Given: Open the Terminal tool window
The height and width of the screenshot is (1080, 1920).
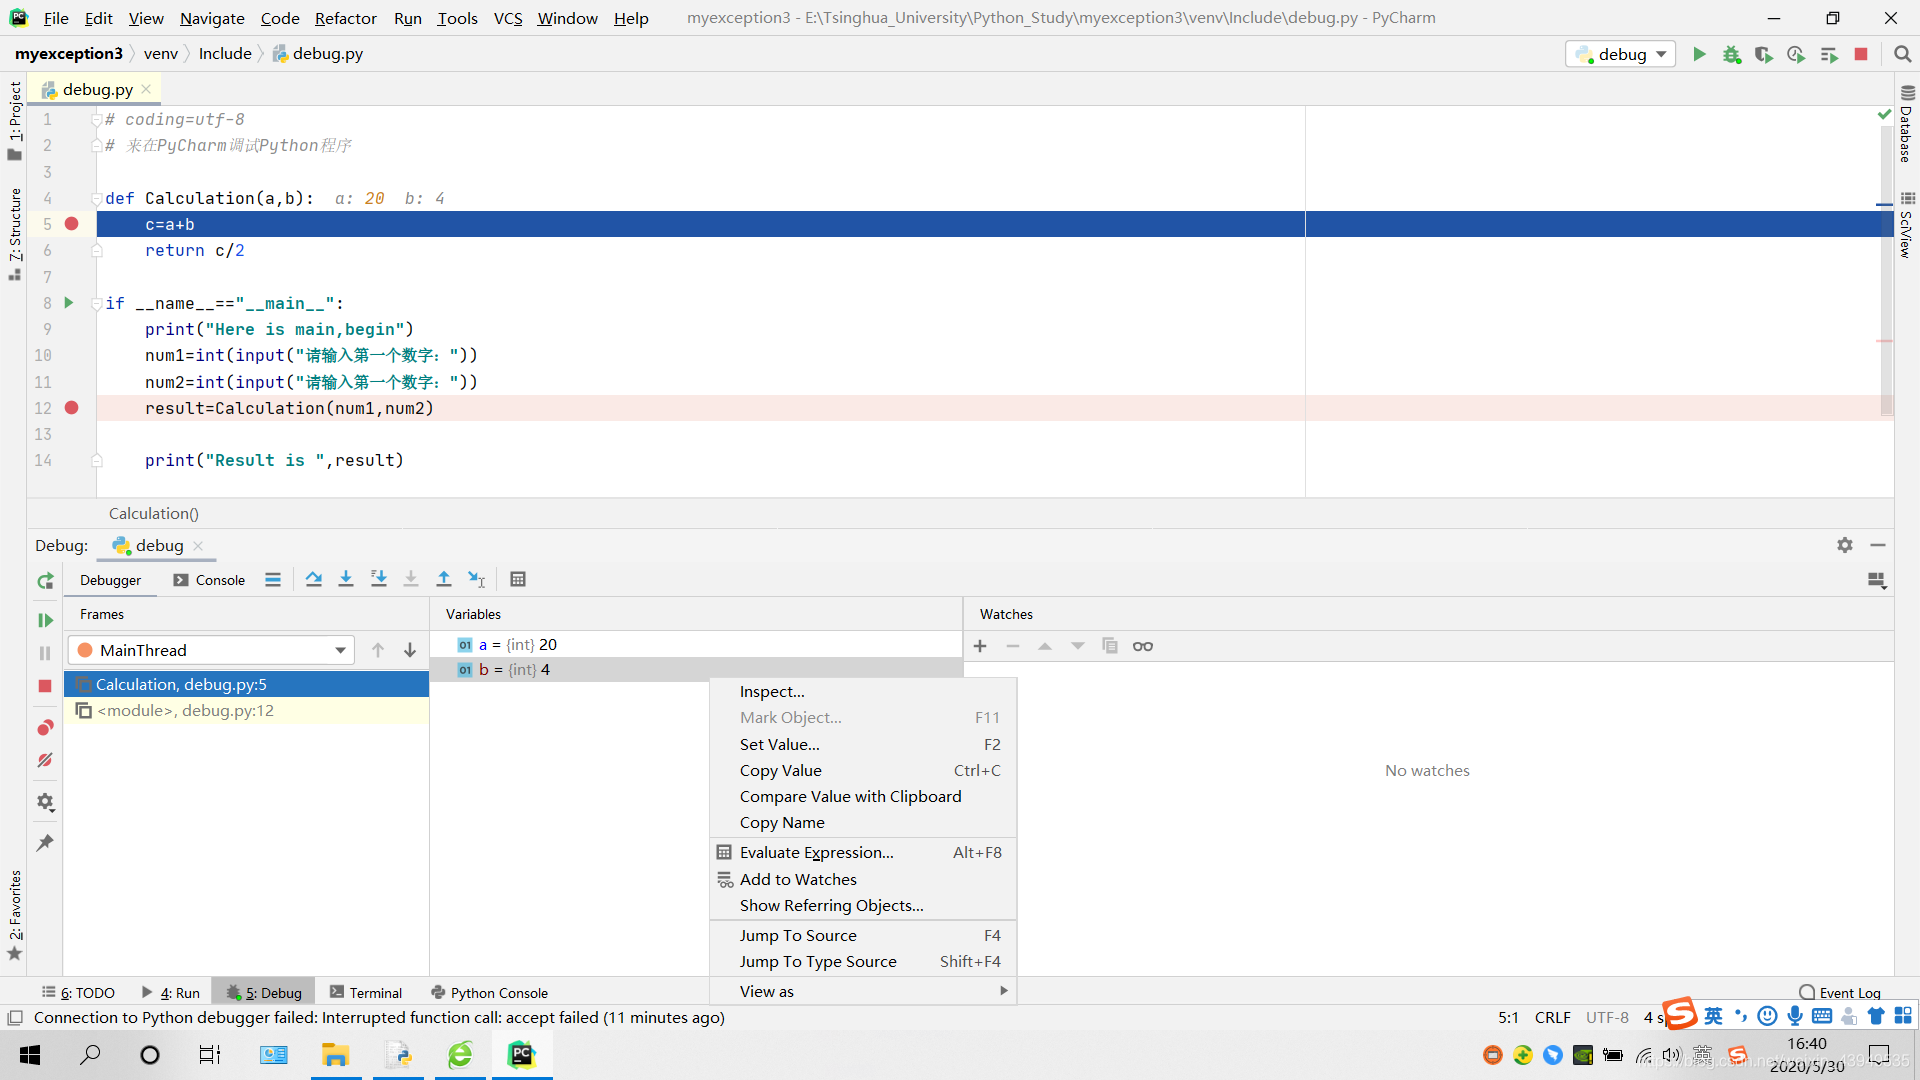Looking at the screenshot, I should (366, 993).
